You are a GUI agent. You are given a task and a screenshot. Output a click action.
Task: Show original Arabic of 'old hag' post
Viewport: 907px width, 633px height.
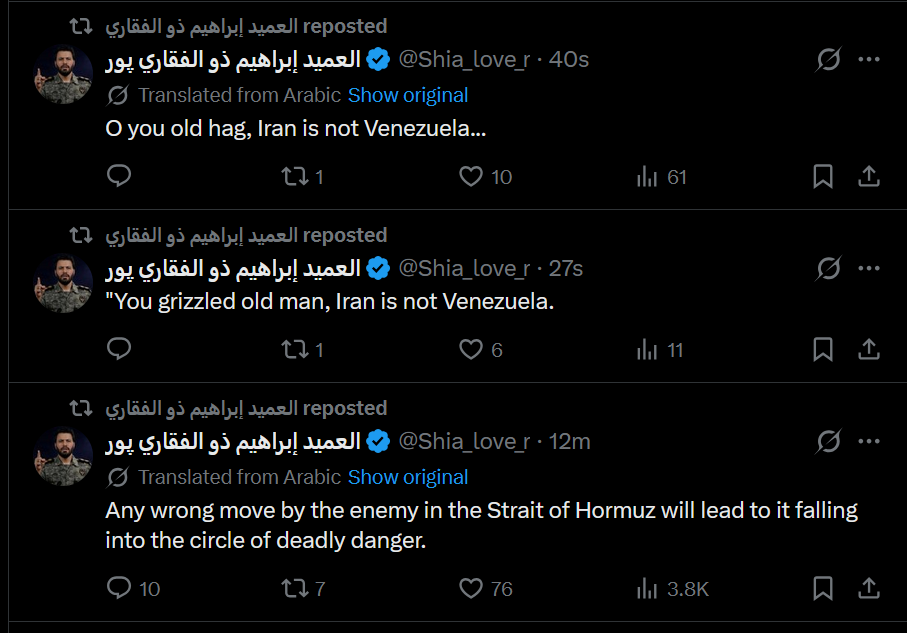408,95
